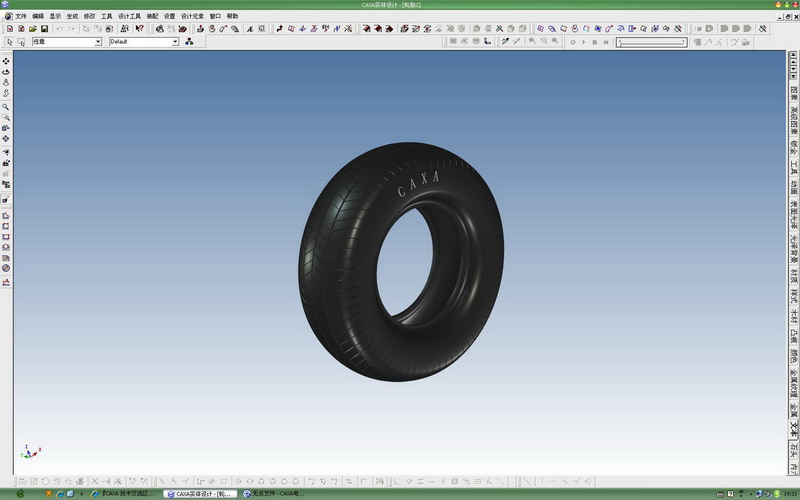Click the red circle render style icon
The image size is (800, 500).
click(x=6, y=268)
